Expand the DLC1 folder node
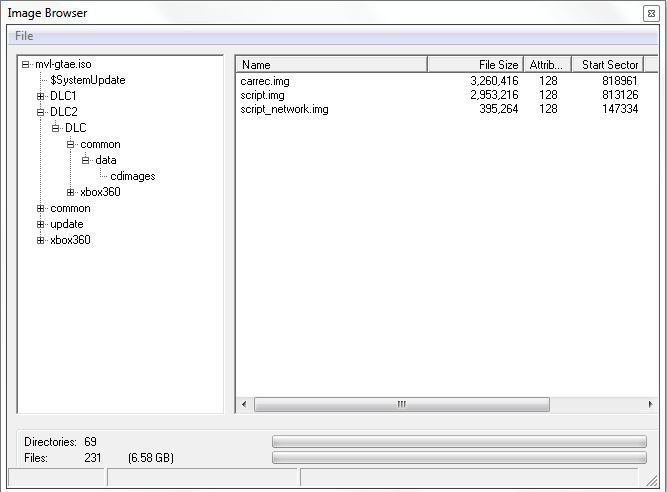This screenshot has height=492, width=667. [x=40, y=97]
